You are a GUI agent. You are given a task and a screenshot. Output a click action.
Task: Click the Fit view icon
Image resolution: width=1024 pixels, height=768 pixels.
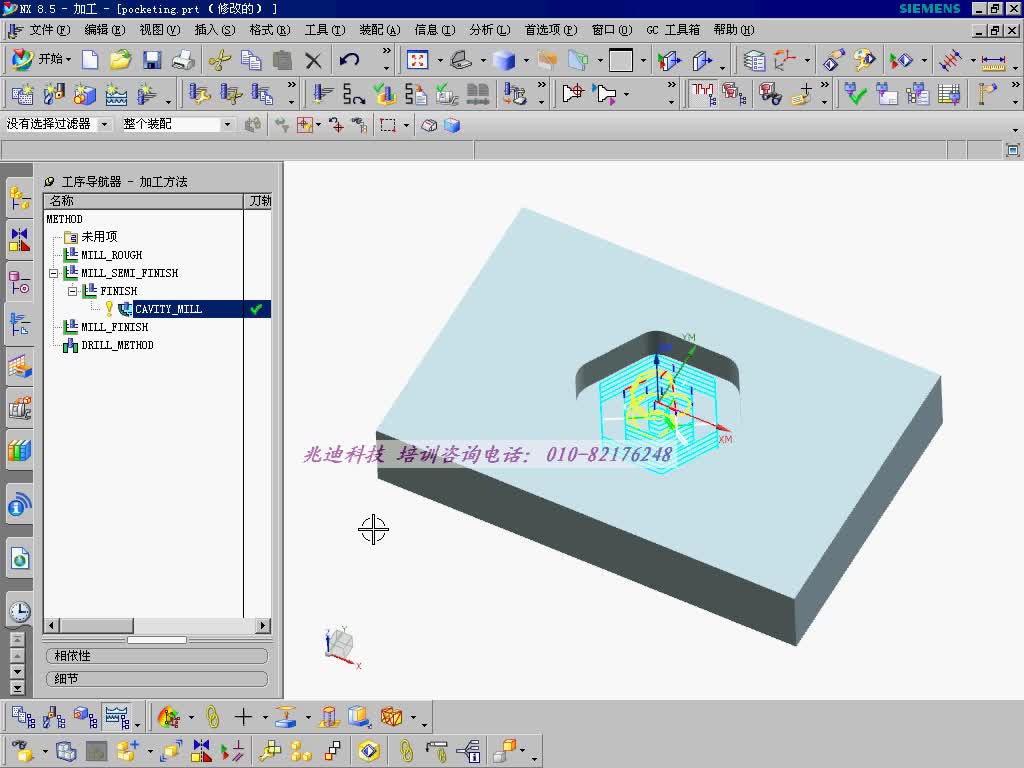[417, 60]
